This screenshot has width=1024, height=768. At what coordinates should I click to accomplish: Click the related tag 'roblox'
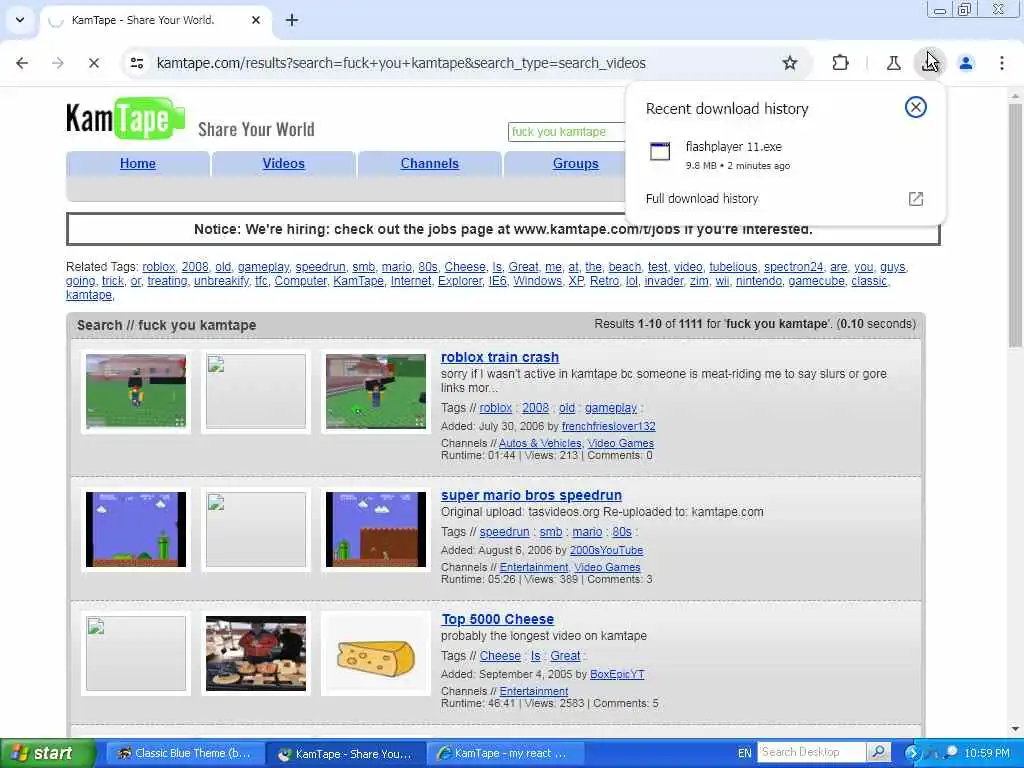[159, 266]
